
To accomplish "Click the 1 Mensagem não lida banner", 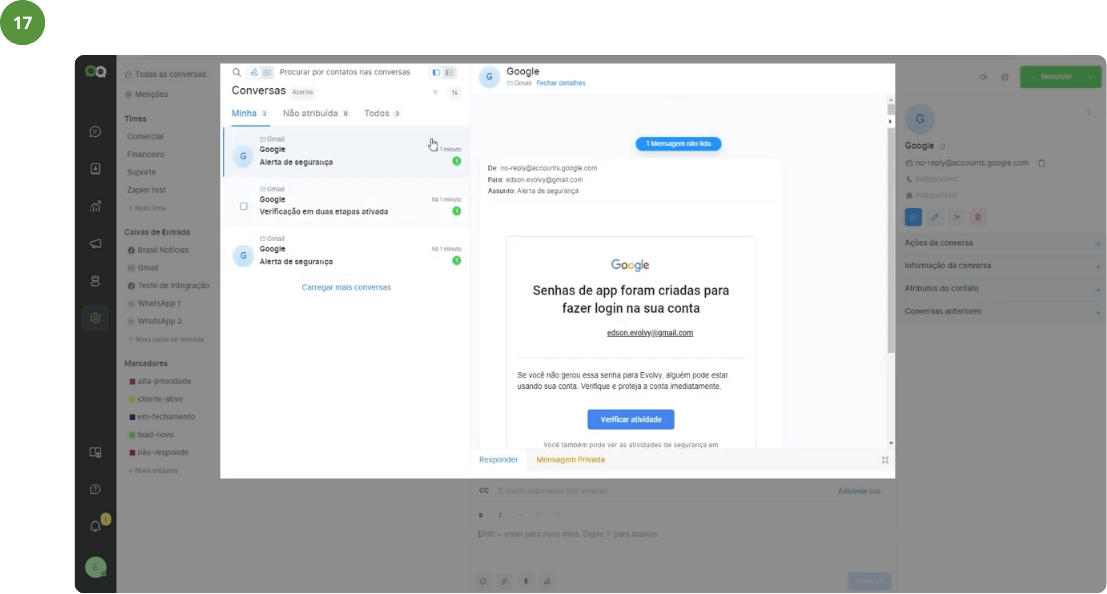I will coord(678,144).
